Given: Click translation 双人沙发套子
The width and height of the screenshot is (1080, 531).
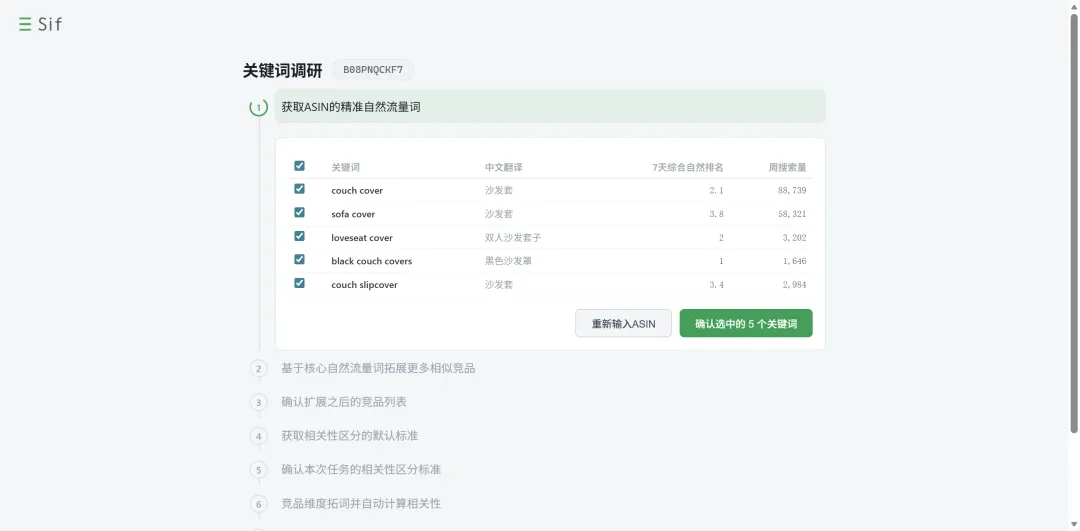Looking at the screenshot, I should coord(513,238).
